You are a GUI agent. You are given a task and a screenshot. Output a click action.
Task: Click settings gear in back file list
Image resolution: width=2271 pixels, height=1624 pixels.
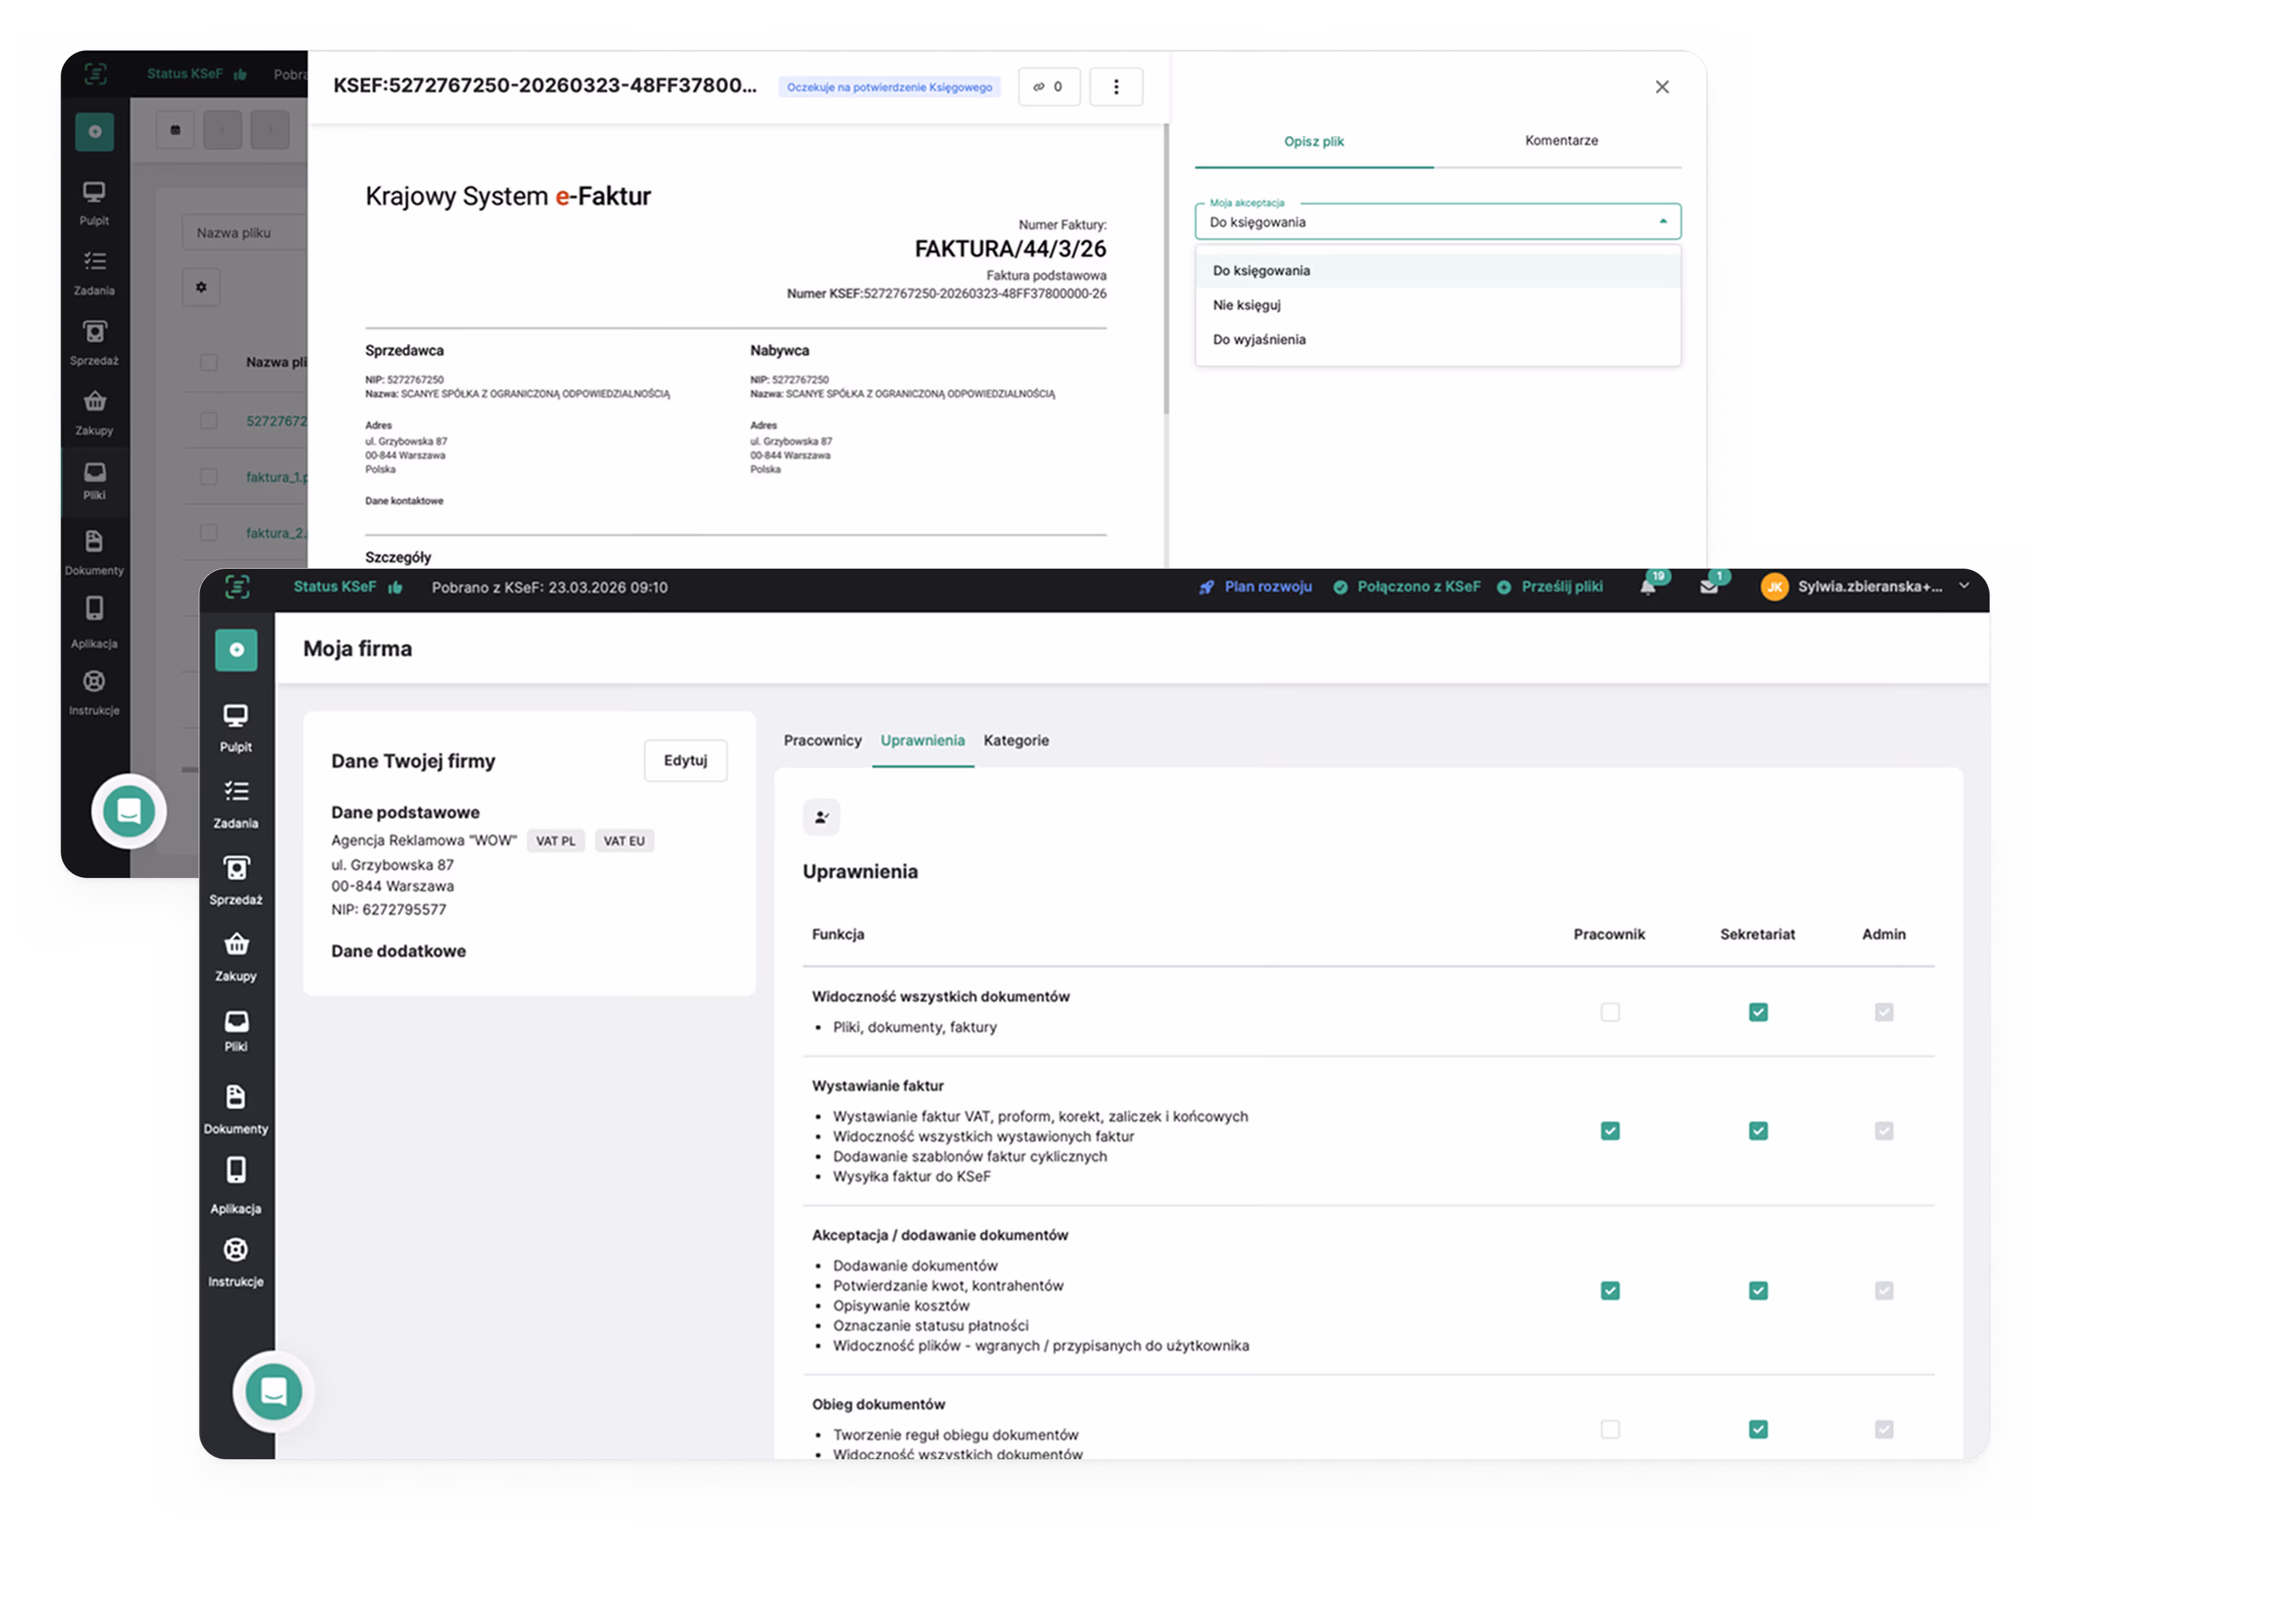[201, 287]
